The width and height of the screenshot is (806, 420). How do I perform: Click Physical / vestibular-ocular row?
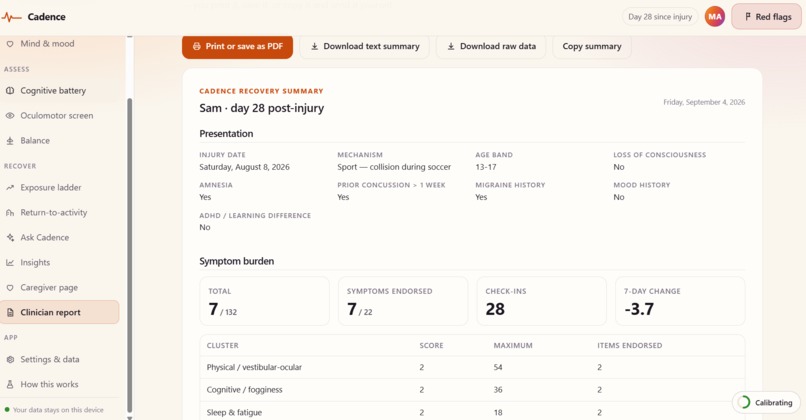(x=472, y=368)
